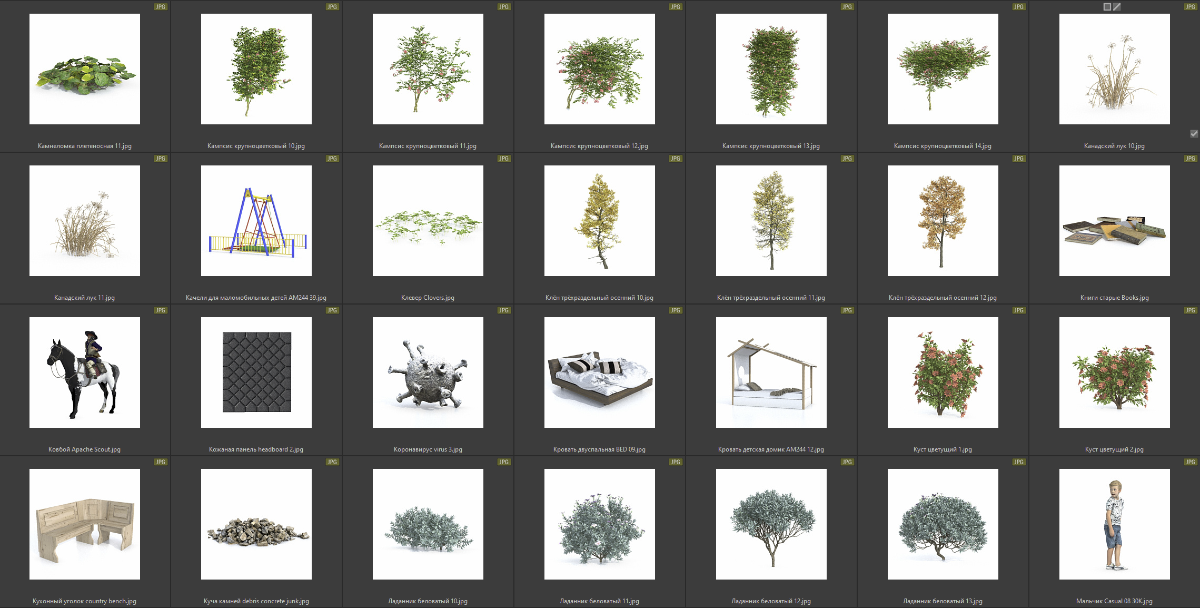This screenshot has height=608, width=1200.
Task: Select the leather headboard panel thumbnail
Action: pos(257,372)
